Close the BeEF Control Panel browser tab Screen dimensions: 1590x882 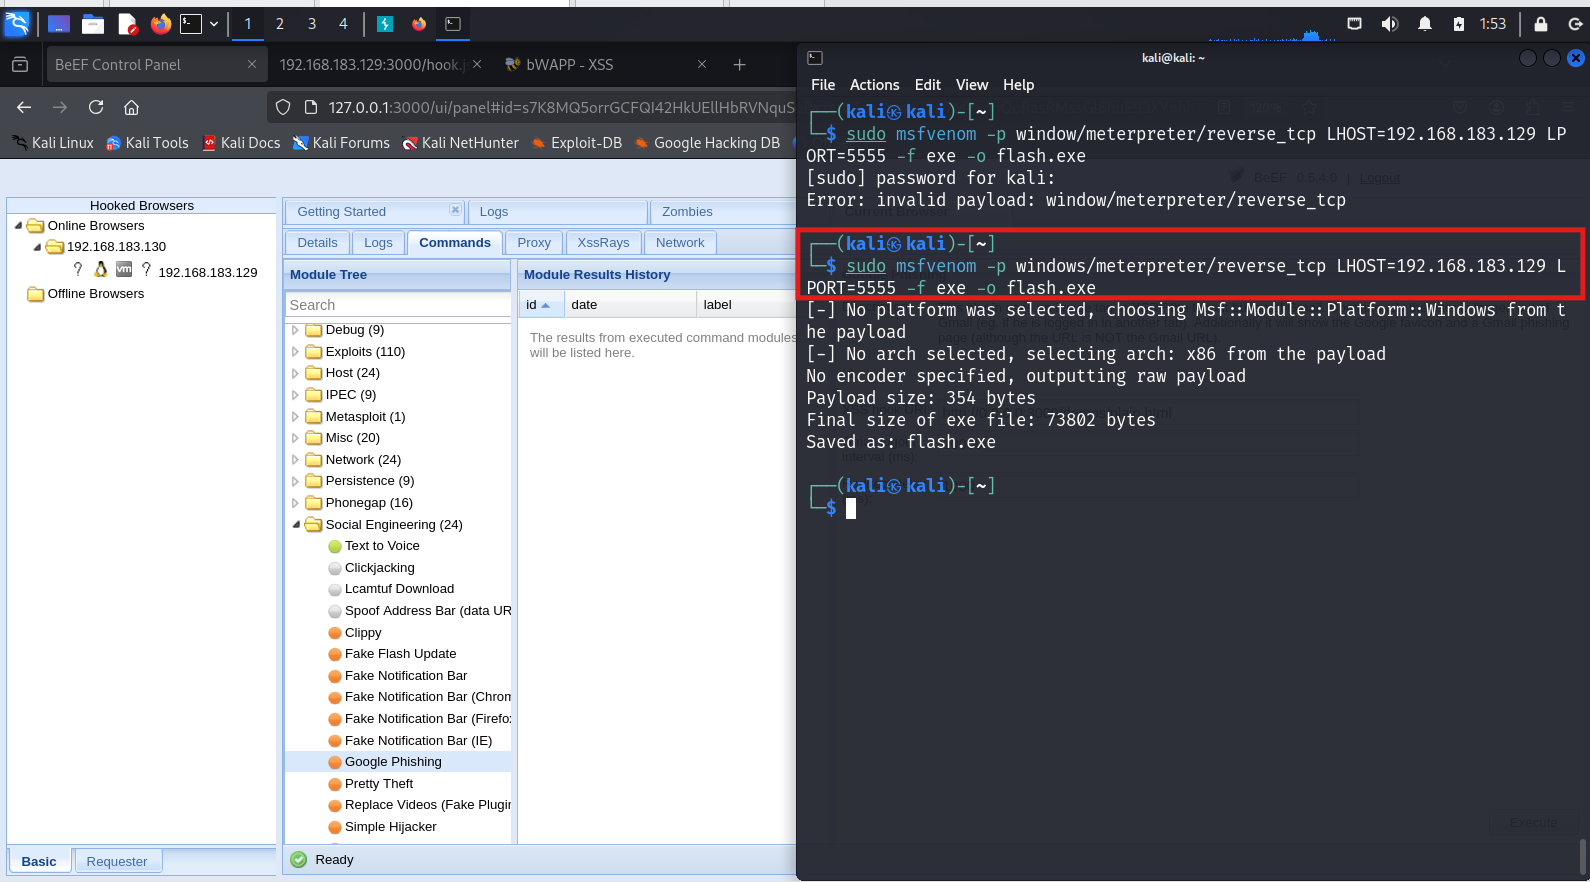pos(252,64)
